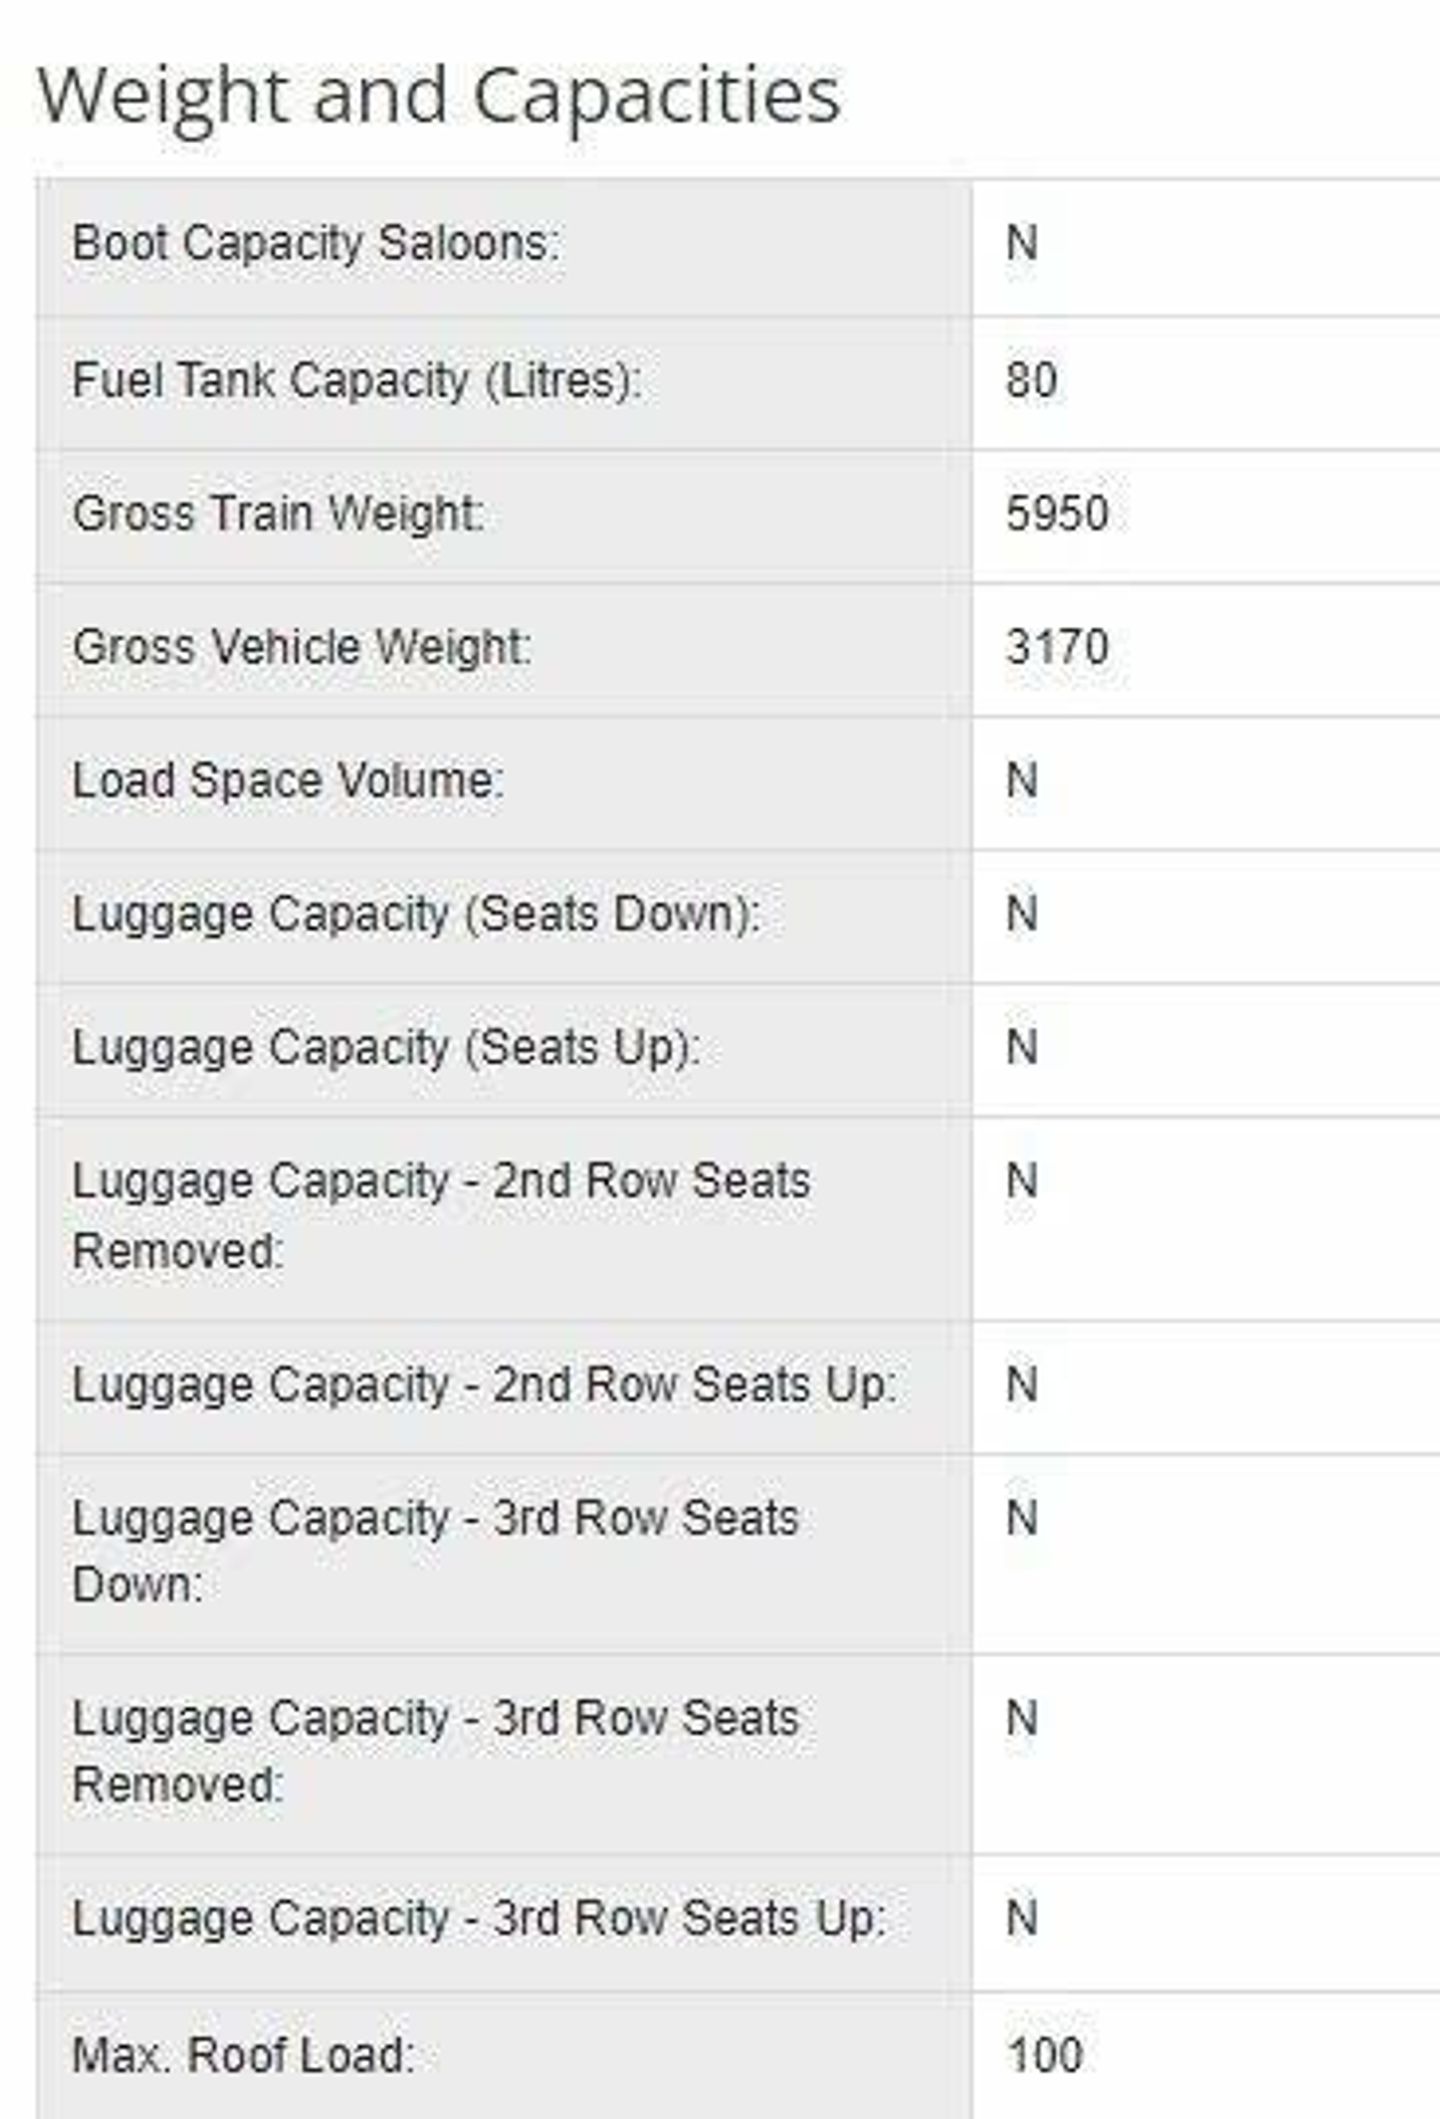Click the Load Space Volume row label
The image size is (1440, 2119).
[x=288, y=781]
